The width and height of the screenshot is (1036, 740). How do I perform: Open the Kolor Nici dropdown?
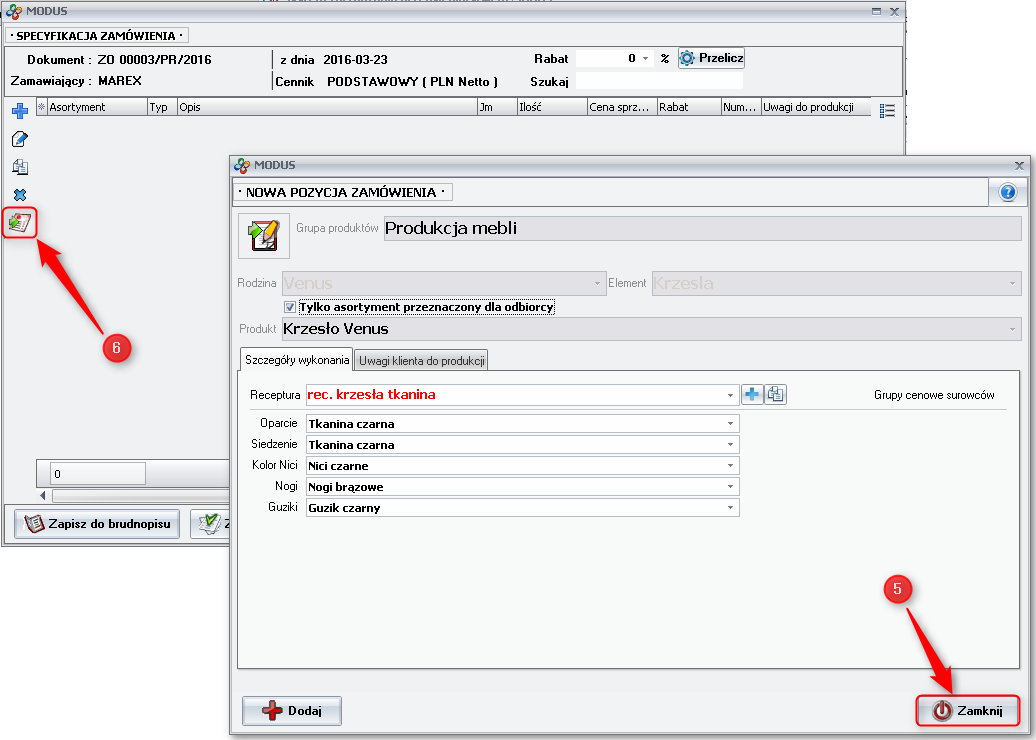pyautogui.click(x=730, y=466)
